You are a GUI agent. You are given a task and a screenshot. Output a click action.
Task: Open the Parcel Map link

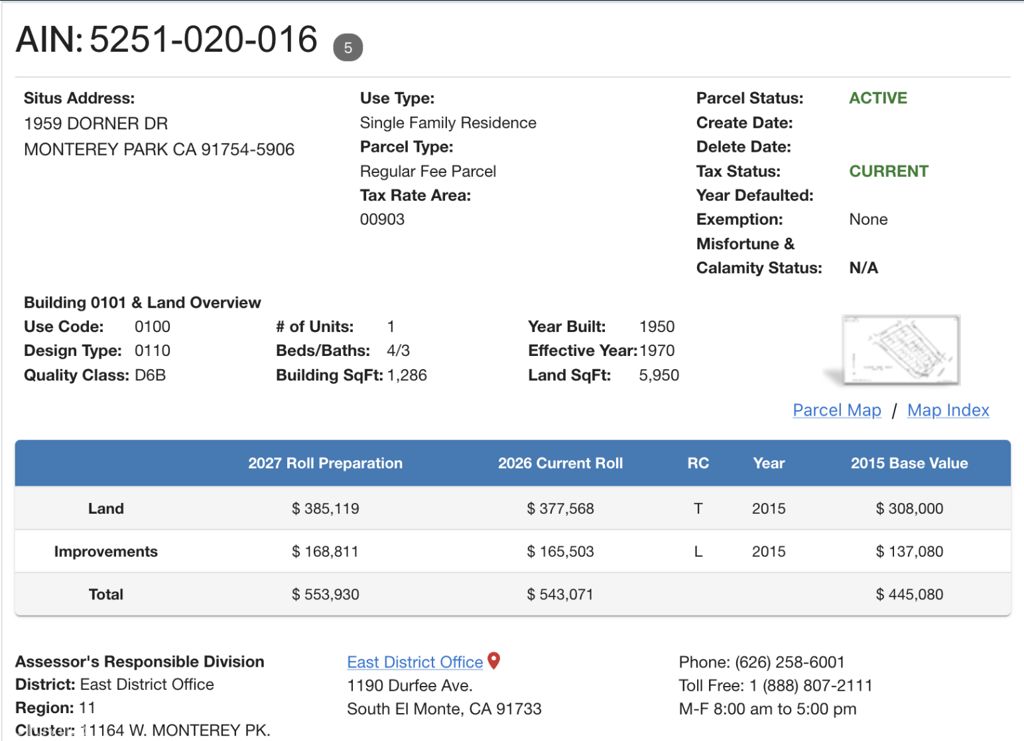click(x=837, y=410)
